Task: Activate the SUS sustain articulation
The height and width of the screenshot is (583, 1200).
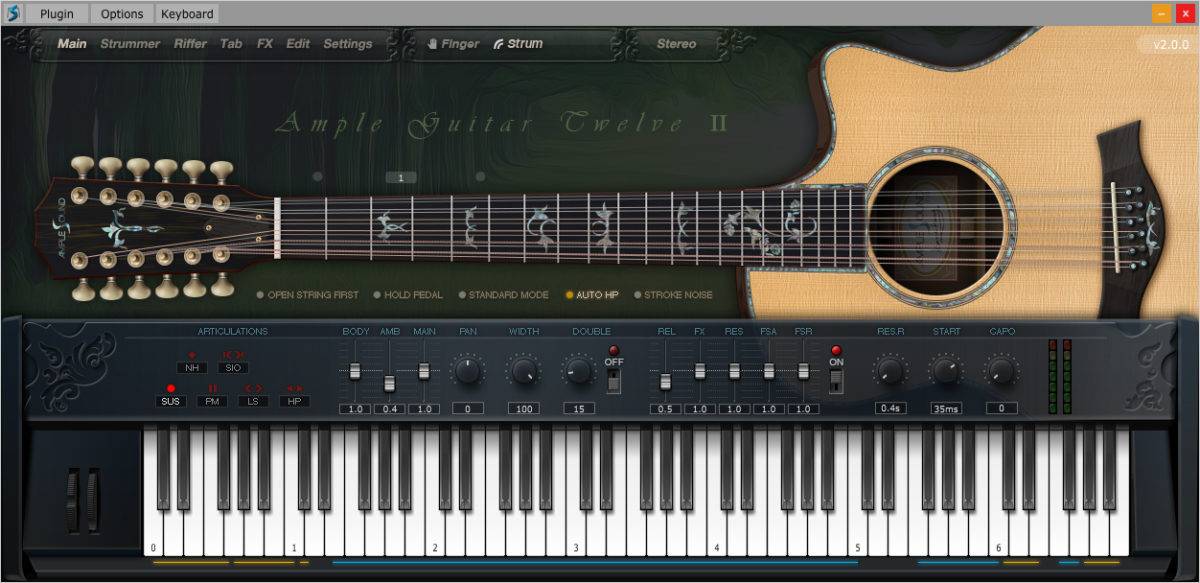Action: coord(171,401)
